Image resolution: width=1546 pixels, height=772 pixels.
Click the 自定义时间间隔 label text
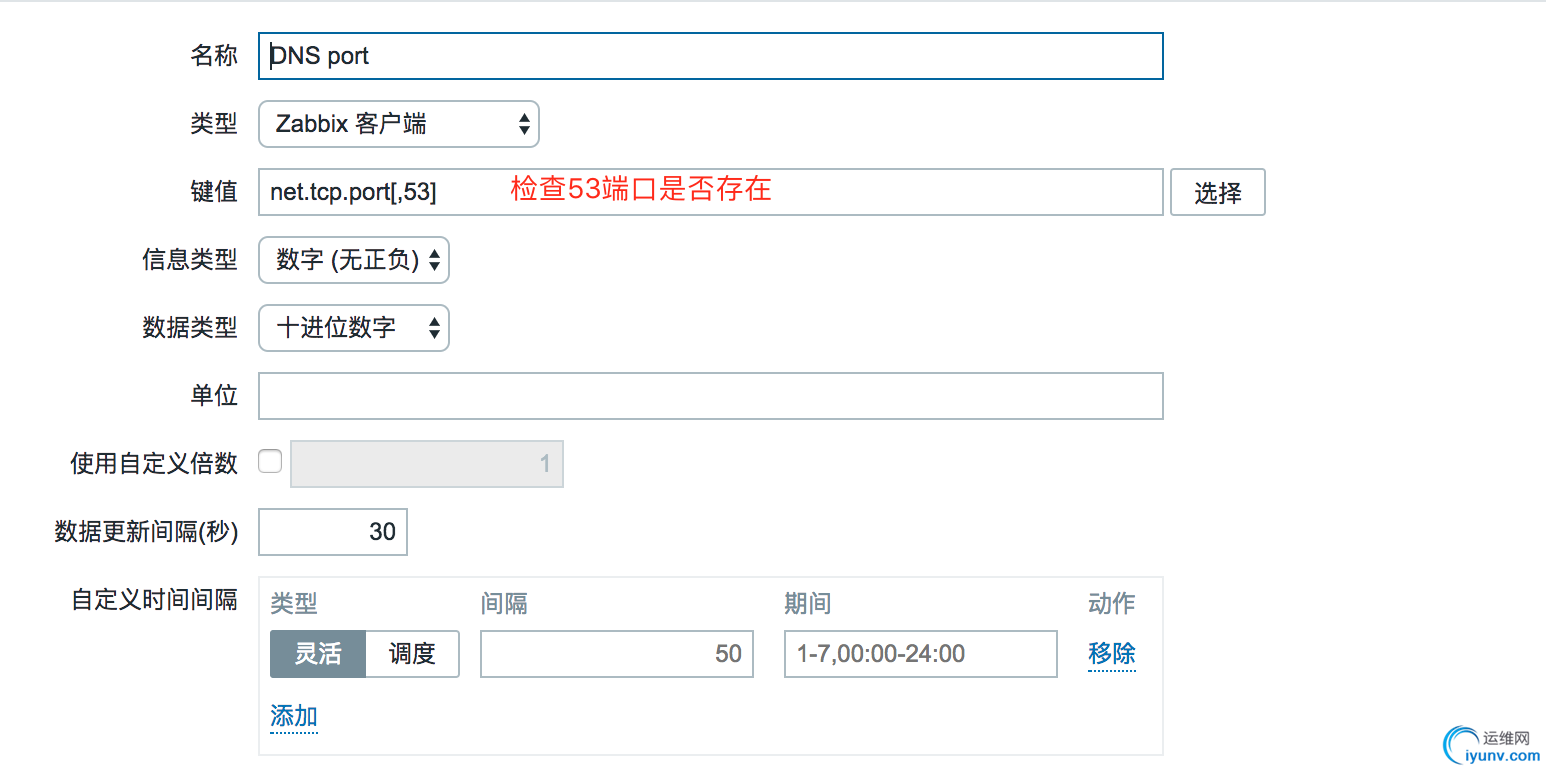pos(154,599)
